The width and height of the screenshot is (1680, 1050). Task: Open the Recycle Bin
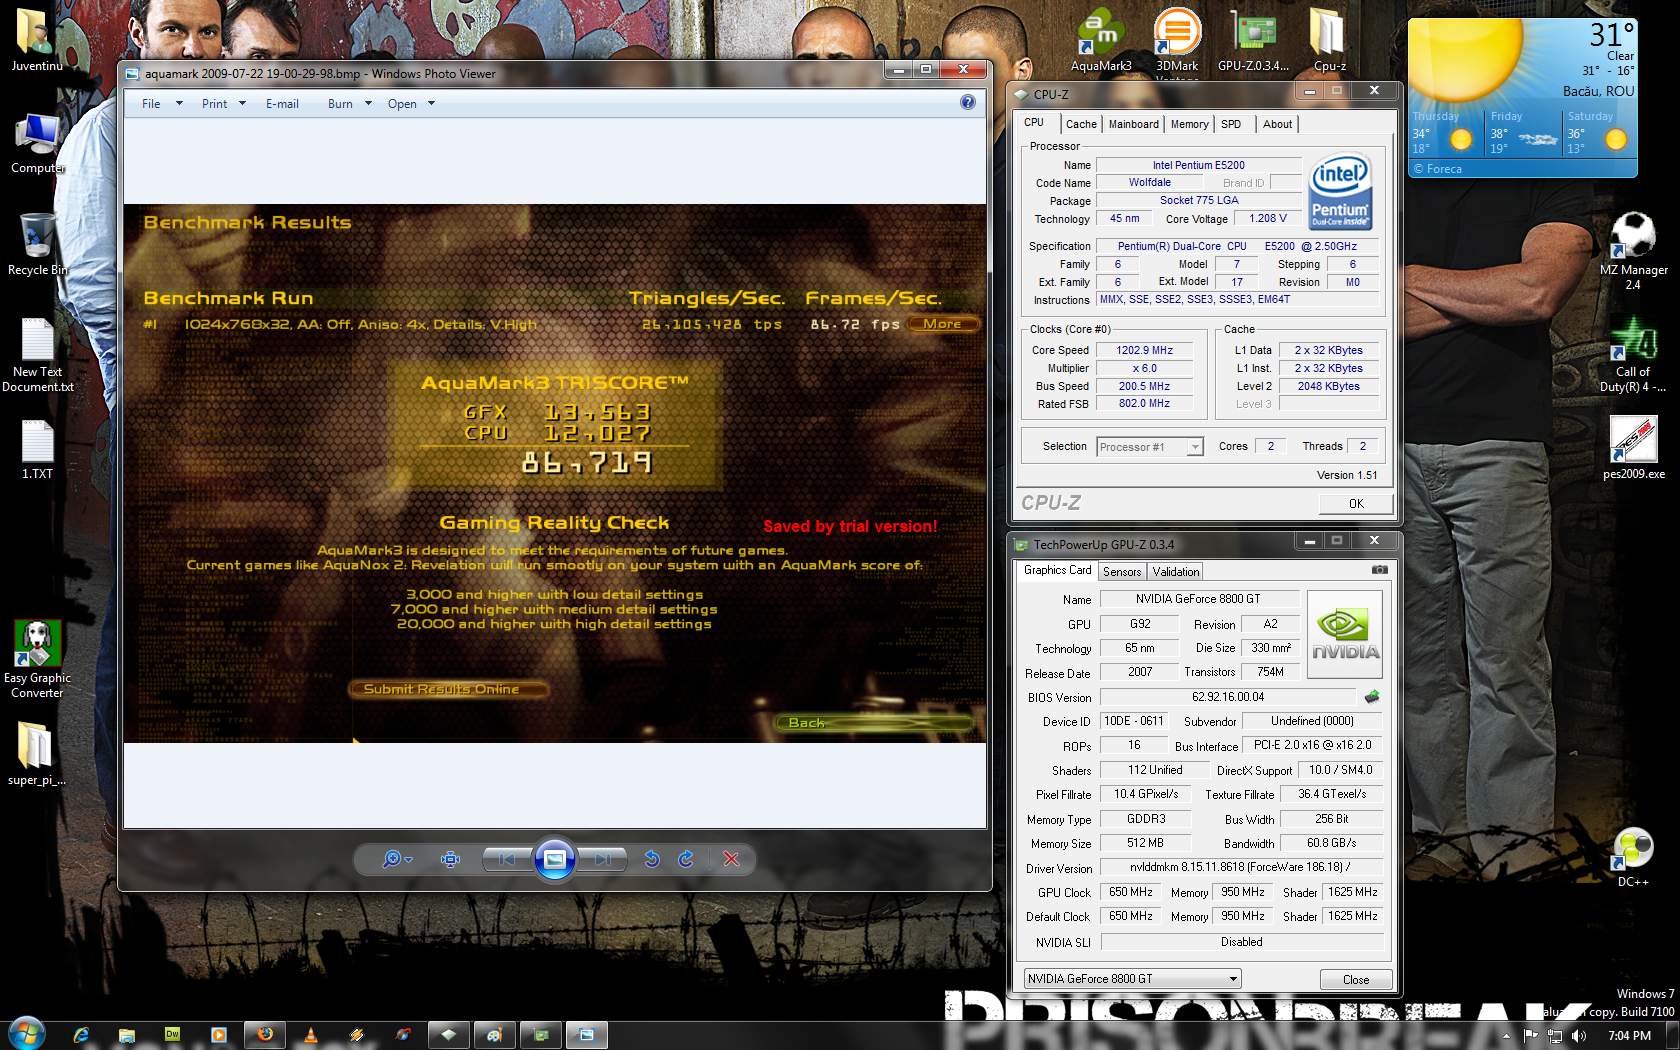(x=38, y=245)
